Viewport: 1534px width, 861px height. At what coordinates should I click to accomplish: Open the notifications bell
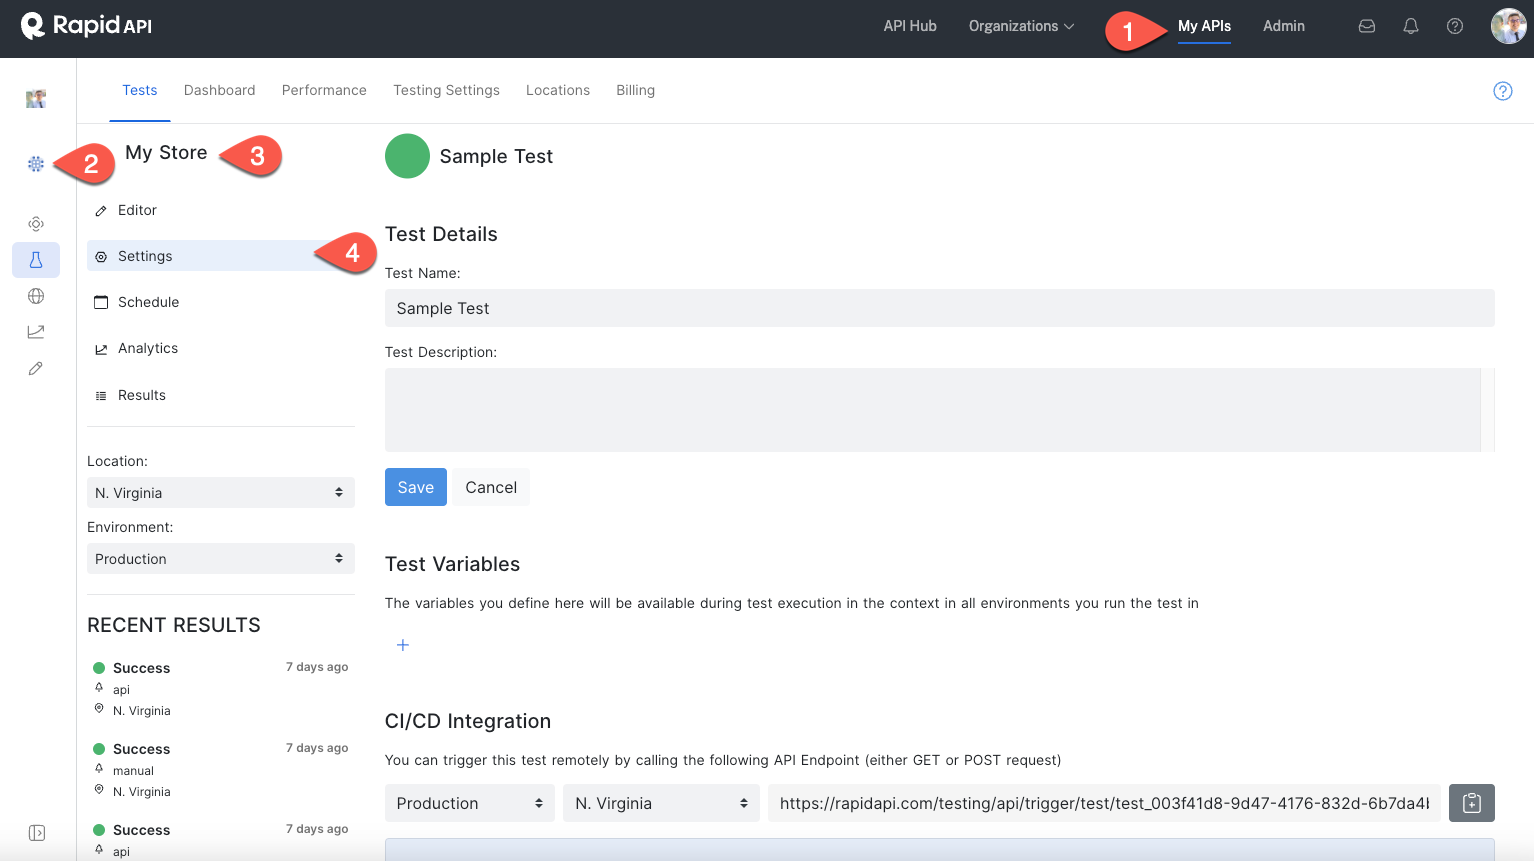(x=1411, y=26)
